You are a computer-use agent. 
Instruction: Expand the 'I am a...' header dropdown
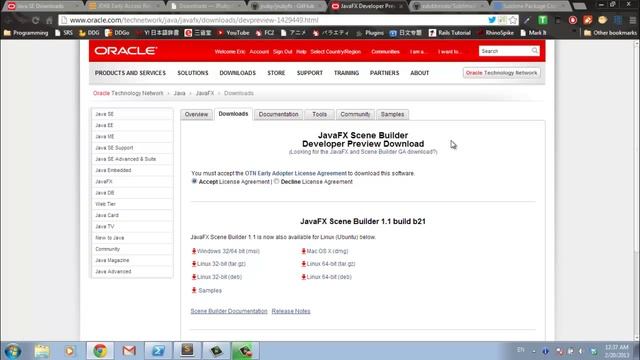418,52
